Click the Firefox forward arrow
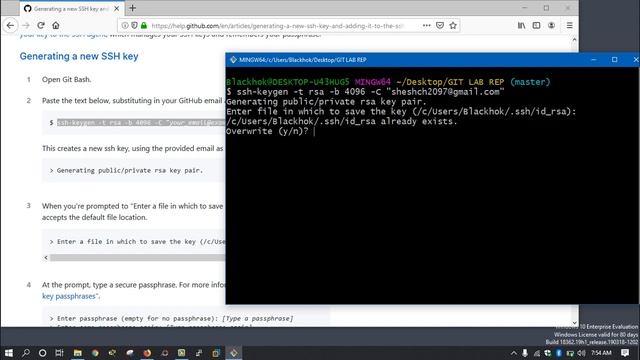 (26, 25)
